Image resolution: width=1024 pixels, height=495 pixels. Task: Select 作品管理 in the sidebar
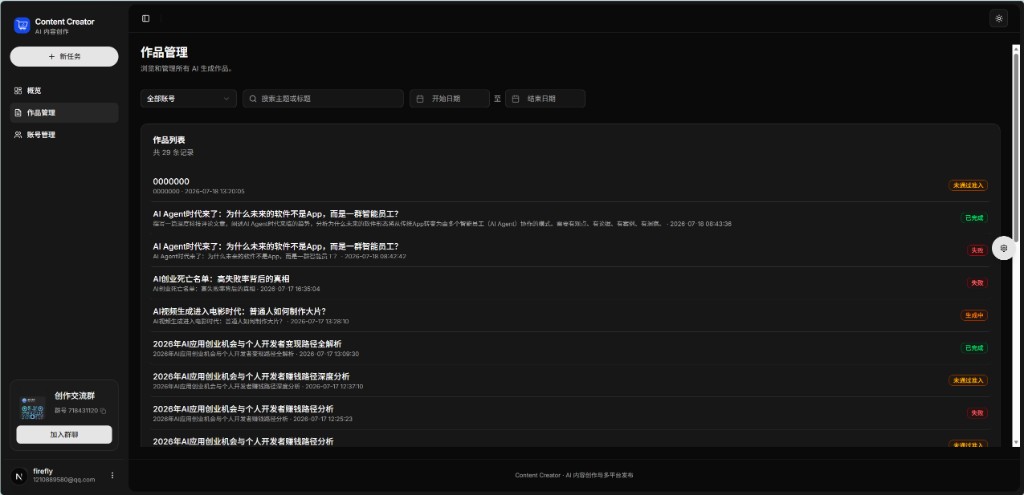coord(64,113)
